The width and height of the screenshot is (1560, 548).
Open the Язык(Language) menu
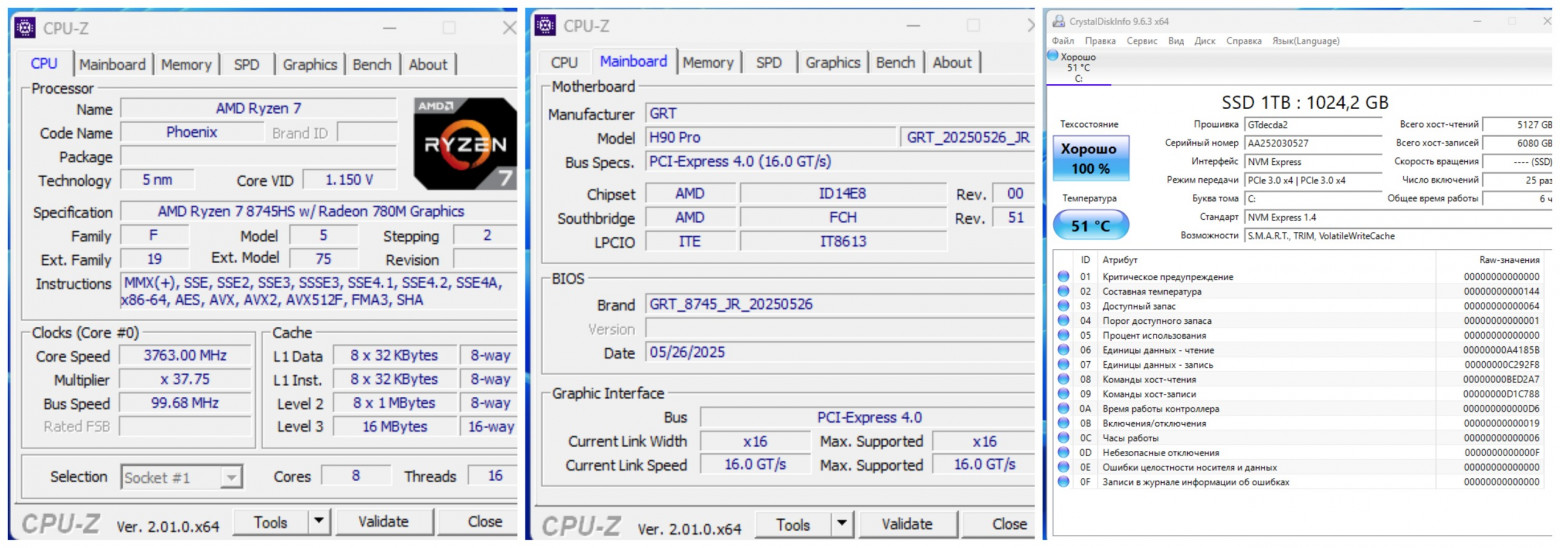tap(1305, 41)
